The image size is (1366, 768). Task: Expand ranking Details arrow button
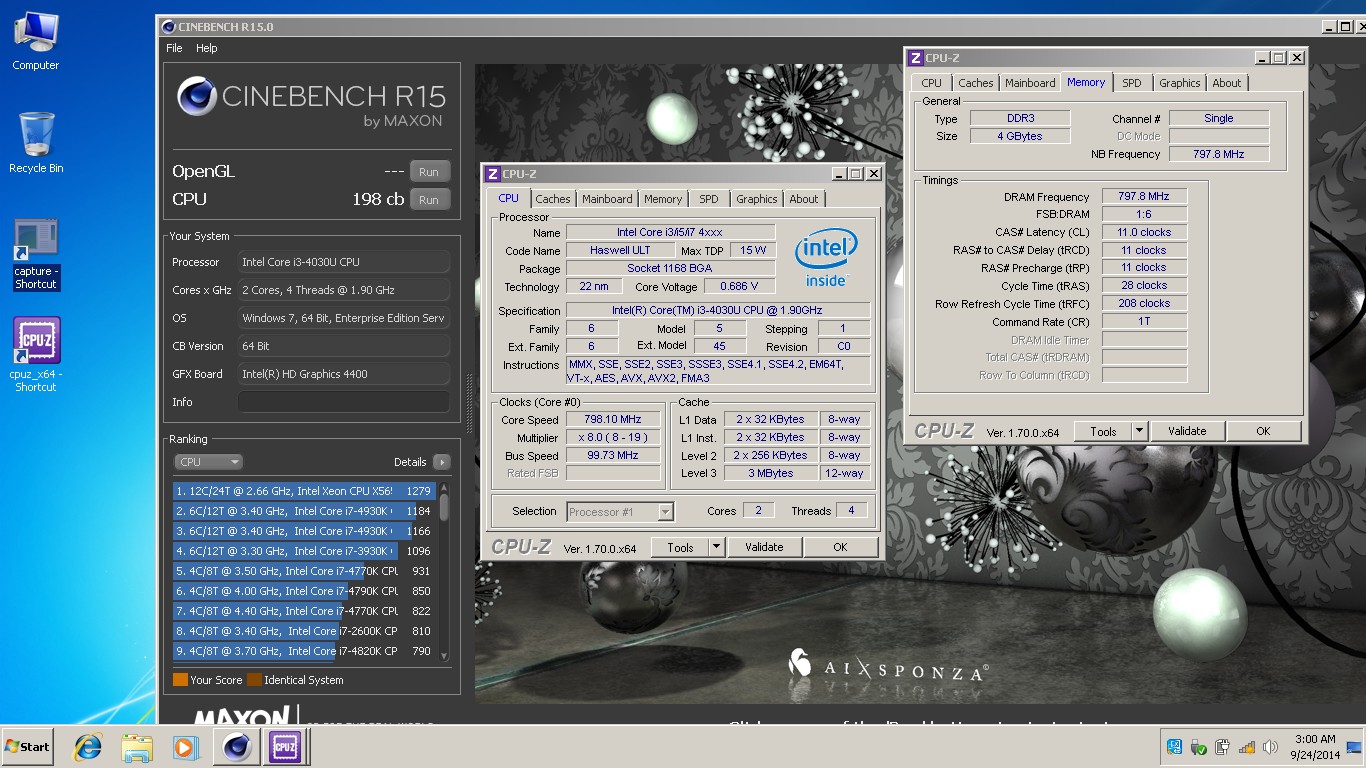click(441, 462)
